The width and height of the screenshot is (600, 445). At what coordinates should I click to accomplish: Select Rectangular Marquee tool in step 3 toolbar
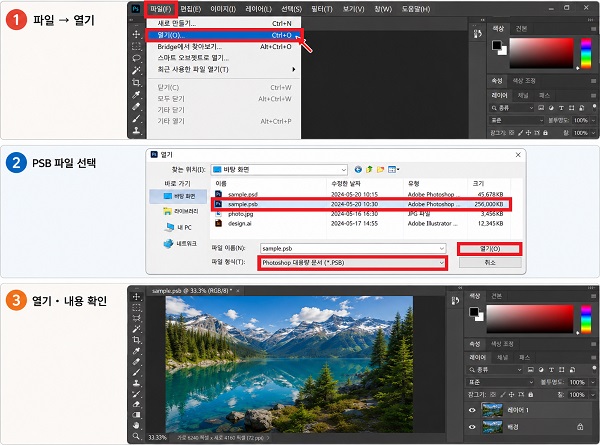tap(136, 307)
